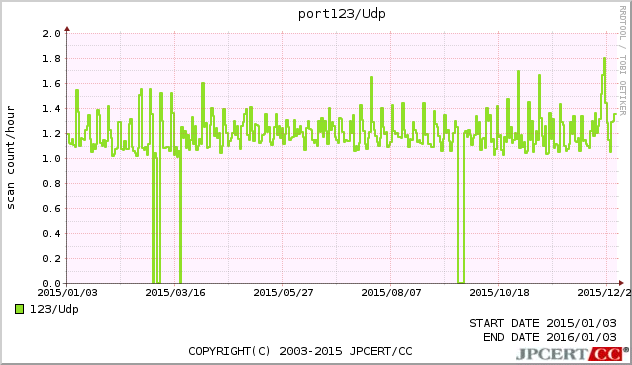Image resolution: width=632 pixels, height=365 pixels.
Task: Click the x-axis date 2015/05/27
Action: point(283,292)
